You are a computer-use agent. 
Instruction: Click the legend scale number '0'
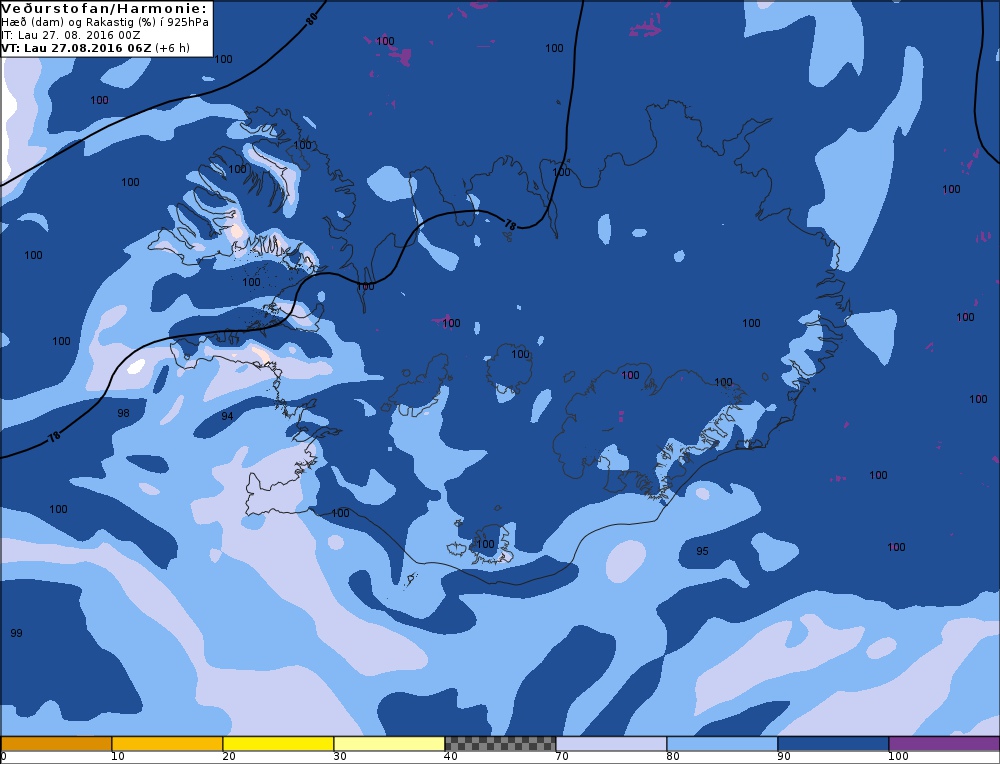[4, 756]
